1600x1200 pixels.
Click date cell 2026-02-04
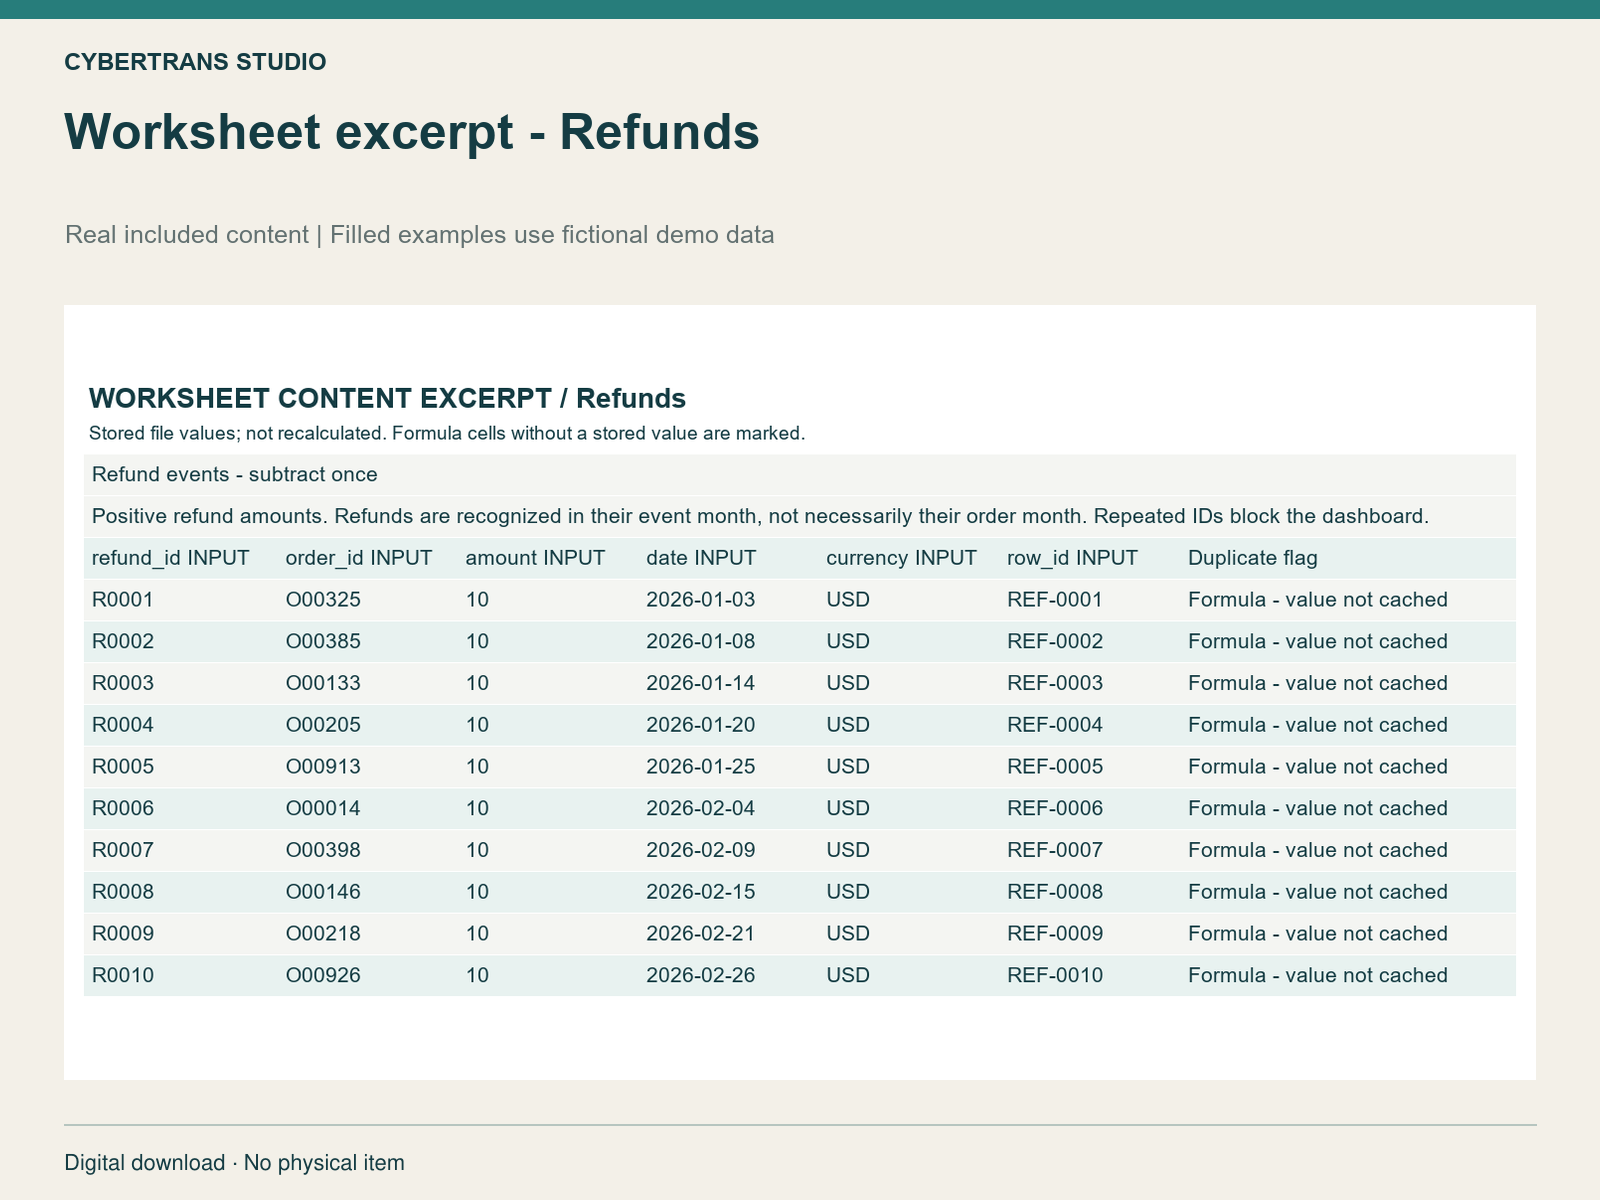point(701,808)
